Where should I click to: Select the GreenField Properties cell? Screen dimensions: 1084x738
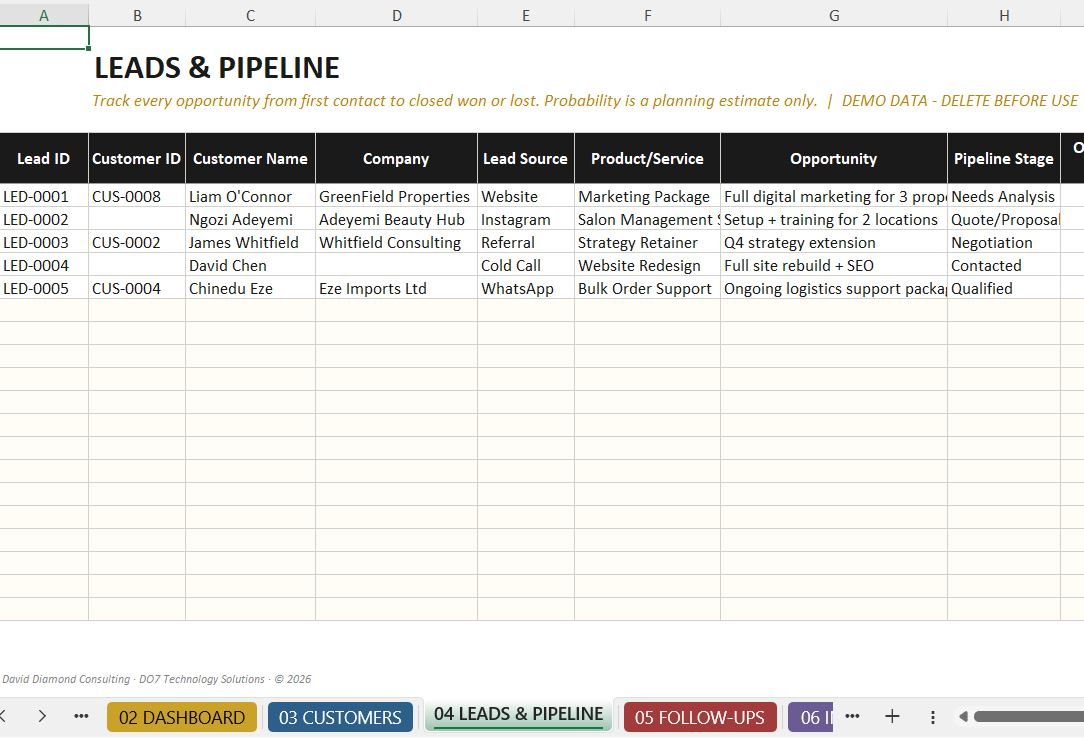click(396, 196)
